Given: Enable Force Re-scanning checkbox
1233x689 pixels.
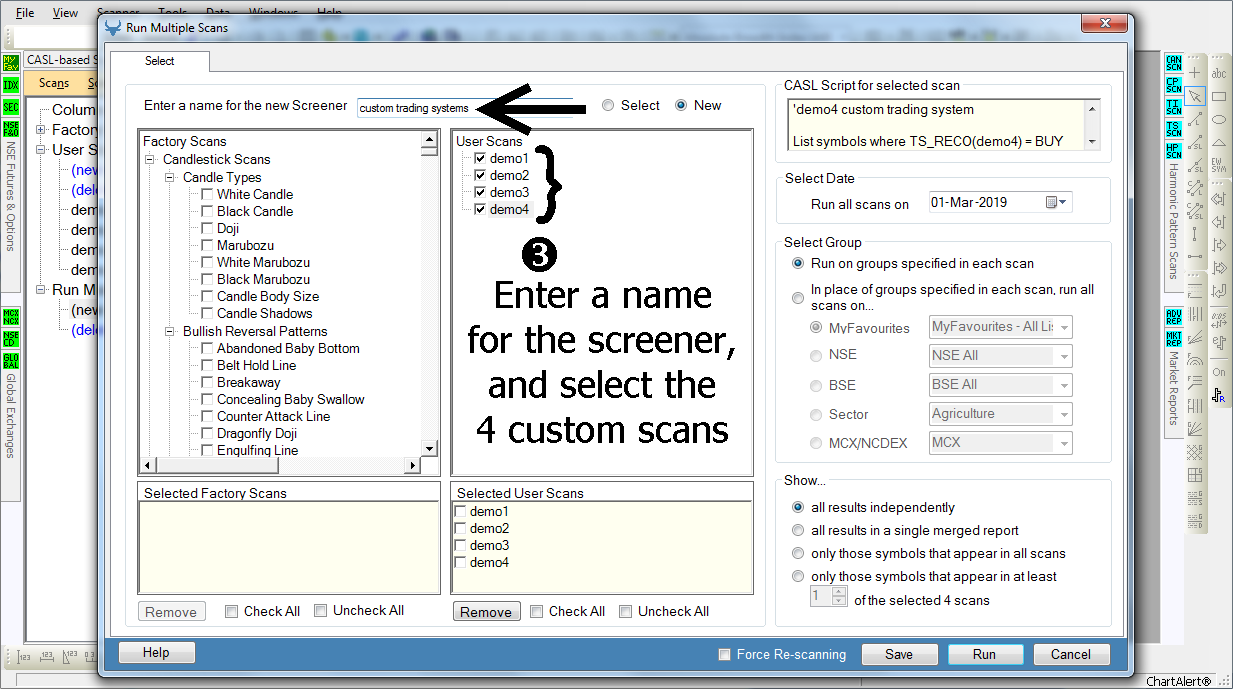Looking at the screenshot, I should 725,654.
